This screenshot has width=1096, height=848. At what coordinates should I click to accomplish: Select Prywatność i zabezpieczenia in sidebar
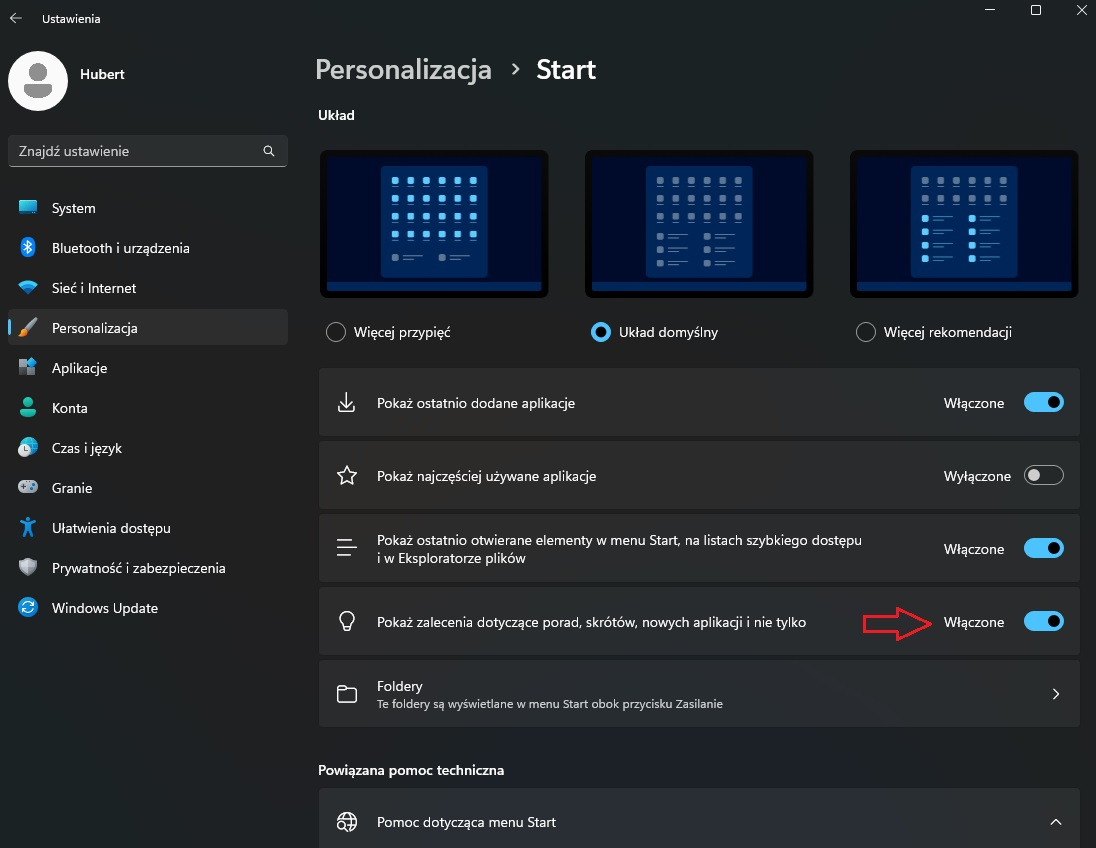pos(139,567)
